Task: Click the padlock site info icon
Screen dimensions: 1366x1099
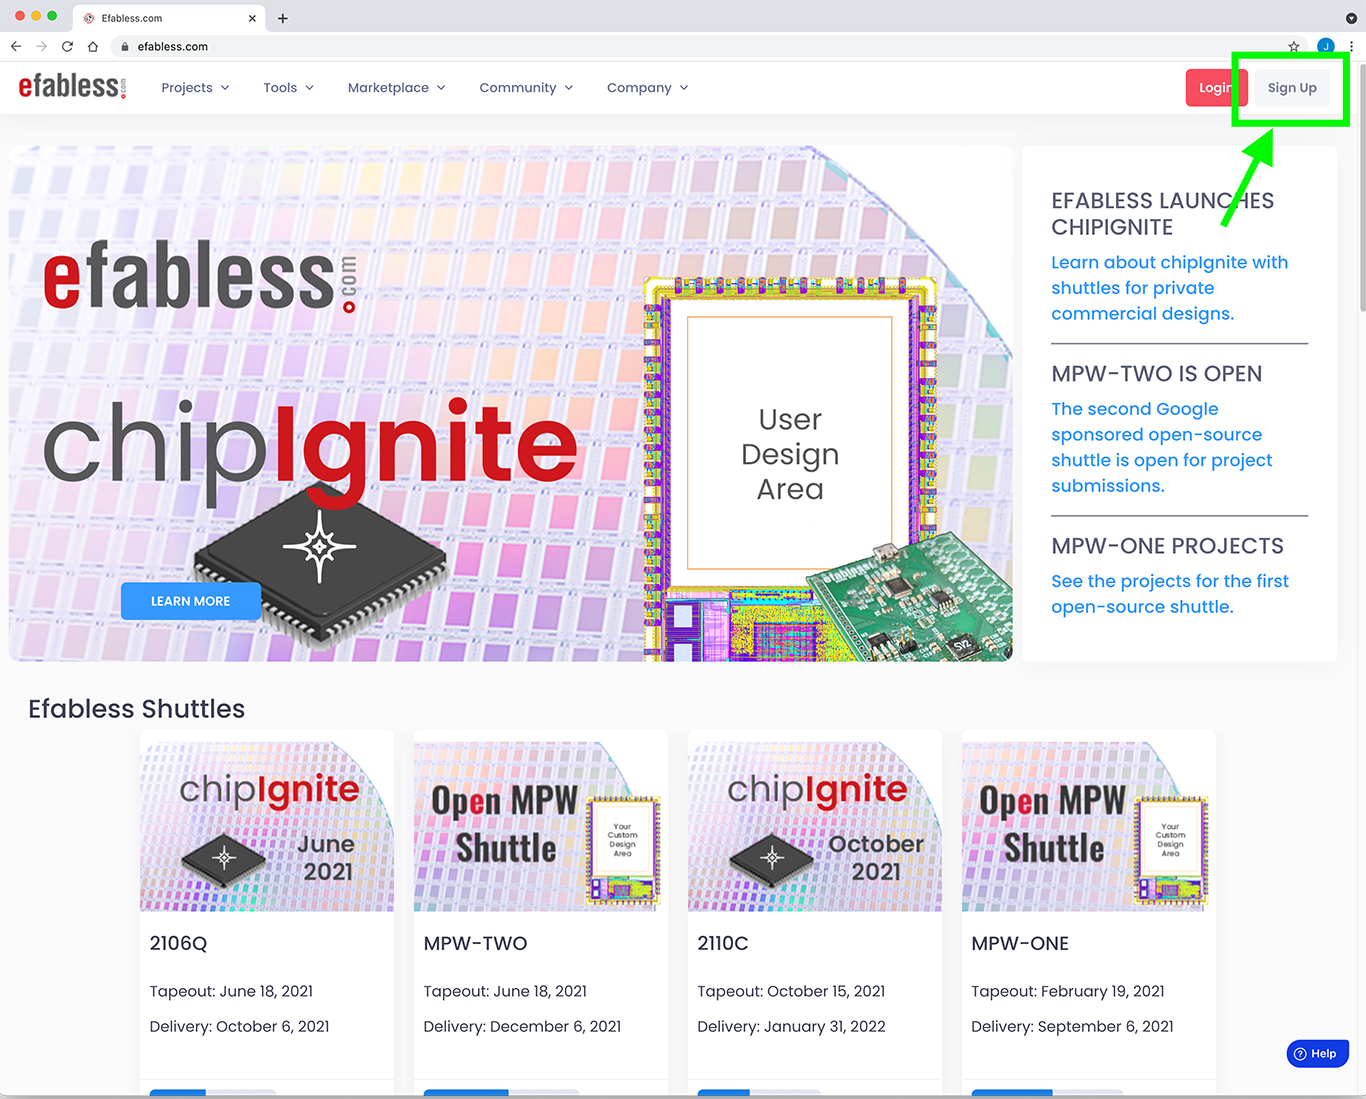Action: [125, 46]
